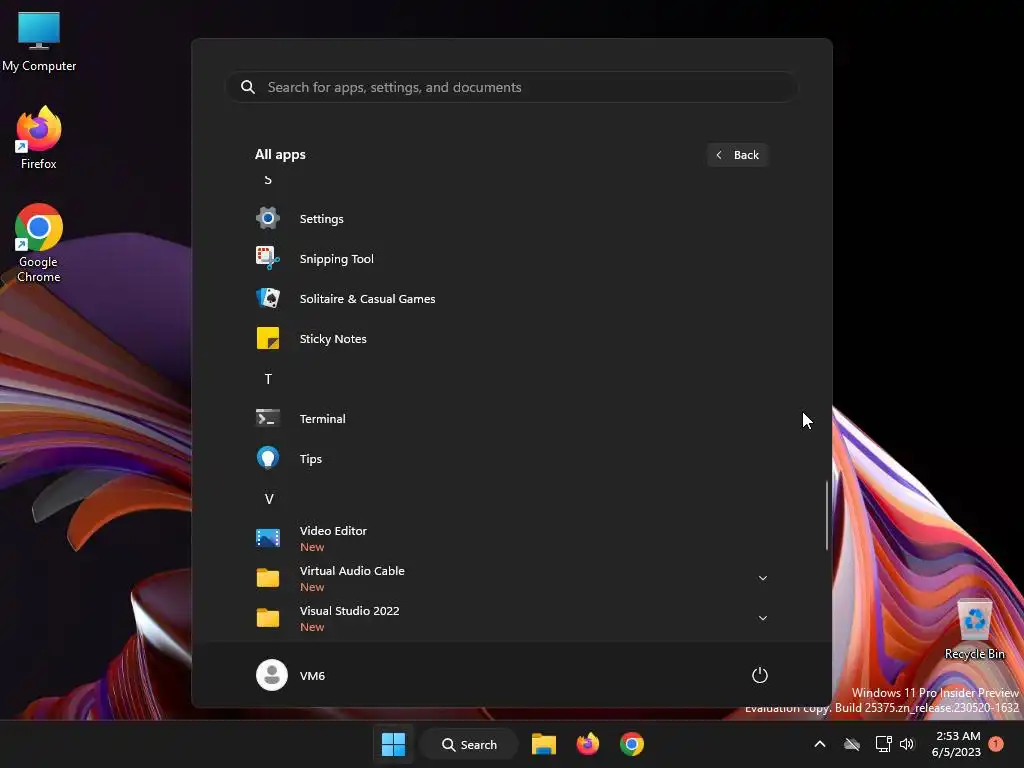This screenshot has width=1024, height=768.
Task: Click the cloud sync tray icon
Action: (x=852, y=744)
